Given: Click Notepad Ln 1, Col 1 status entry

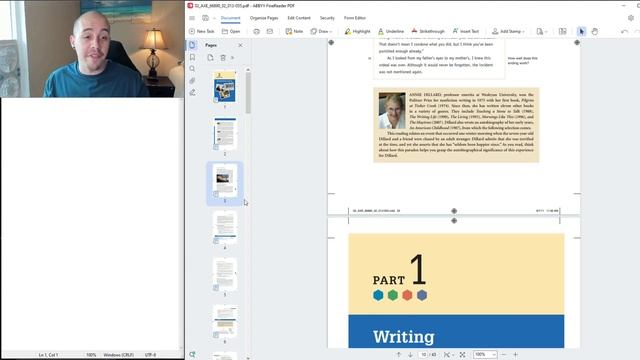Looking at the screenshot, I should pos(49,355).
